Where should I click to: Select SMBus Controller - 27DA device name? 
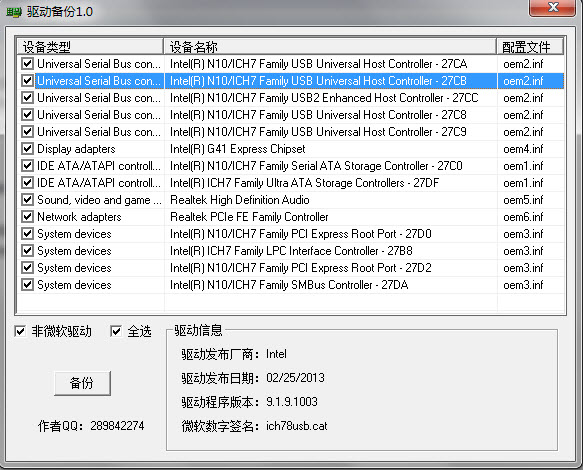click(x=289, y=285)
